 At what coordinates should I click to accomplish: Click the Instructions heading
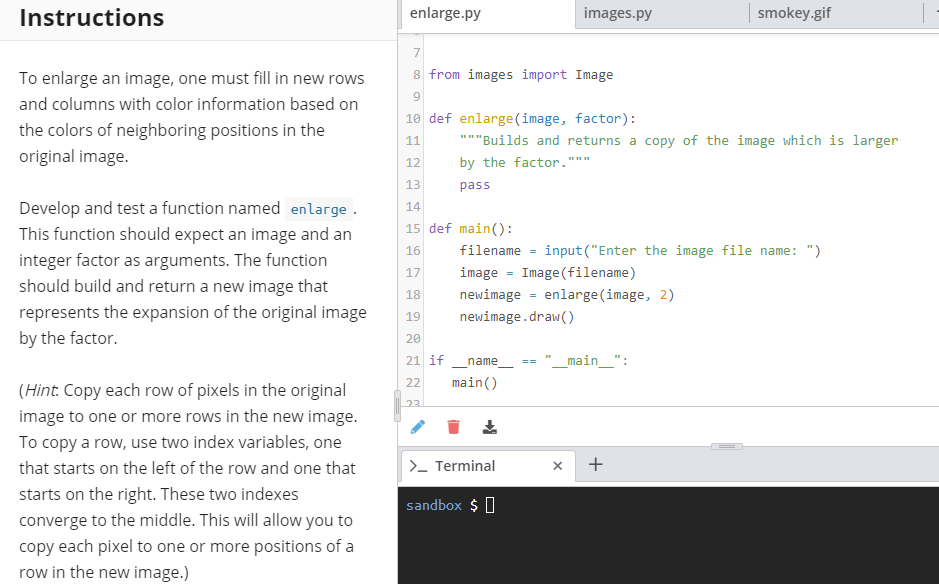91,17
